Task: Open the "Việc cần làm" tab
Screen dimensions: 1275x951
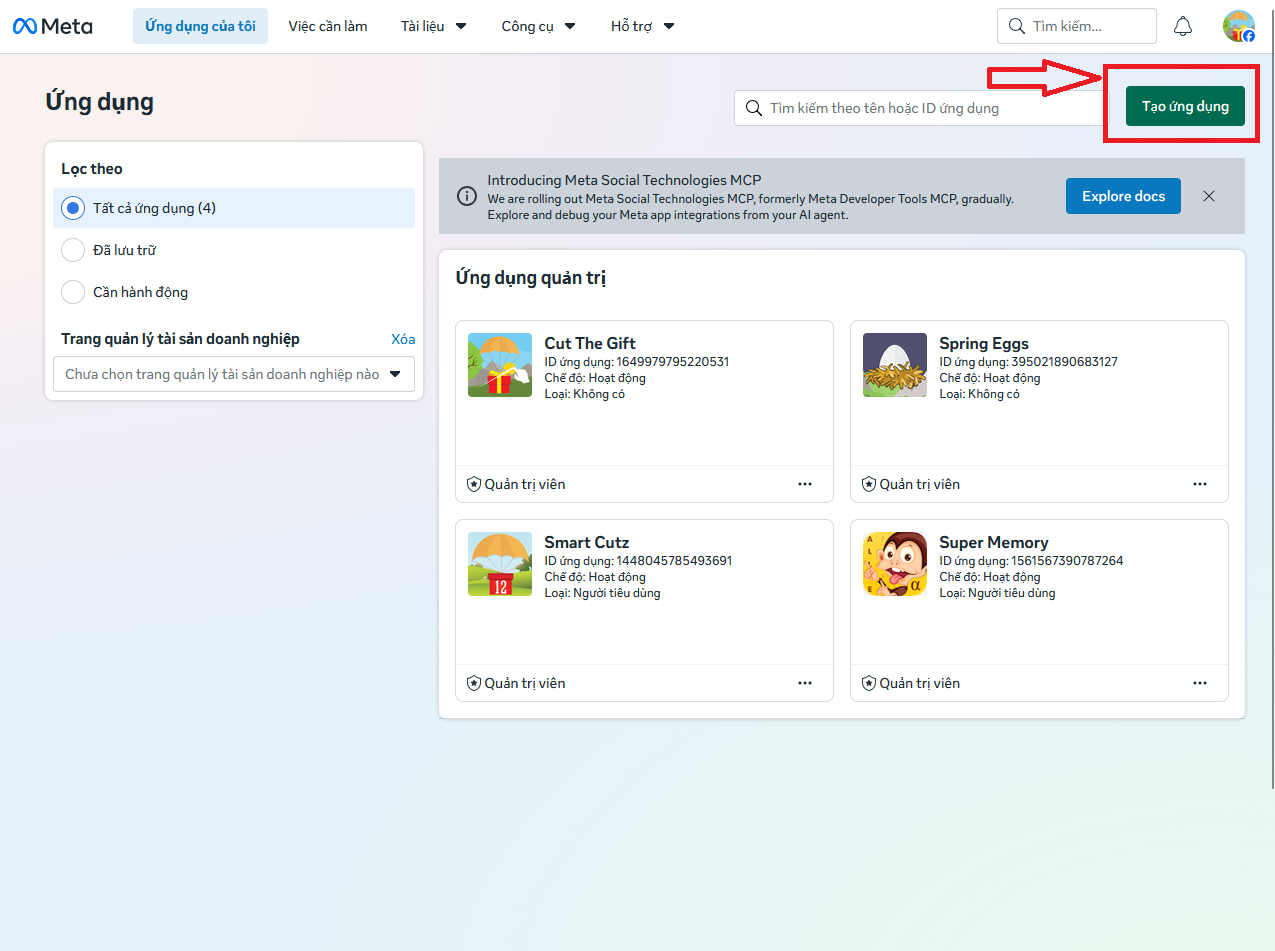Action: [328, 26]
